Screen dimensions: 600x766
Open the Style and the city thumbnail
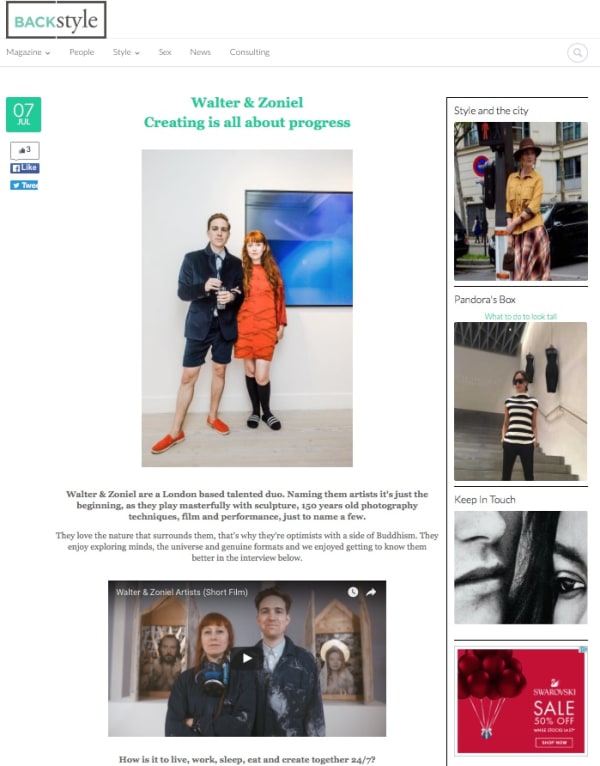point(520,201)
